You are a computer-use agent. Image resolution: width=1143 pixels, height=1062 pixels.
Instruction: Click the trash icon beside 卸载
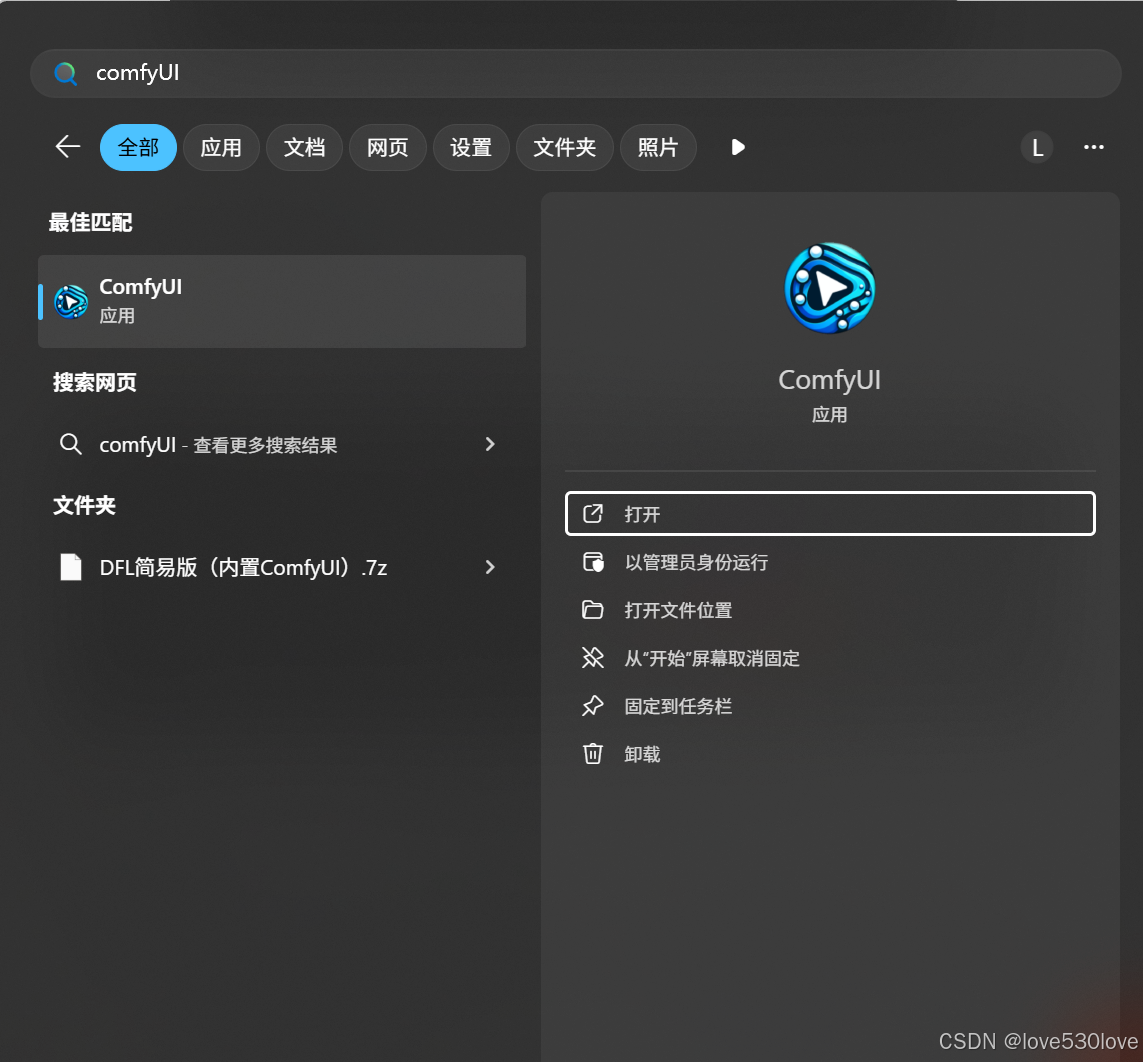593,754
